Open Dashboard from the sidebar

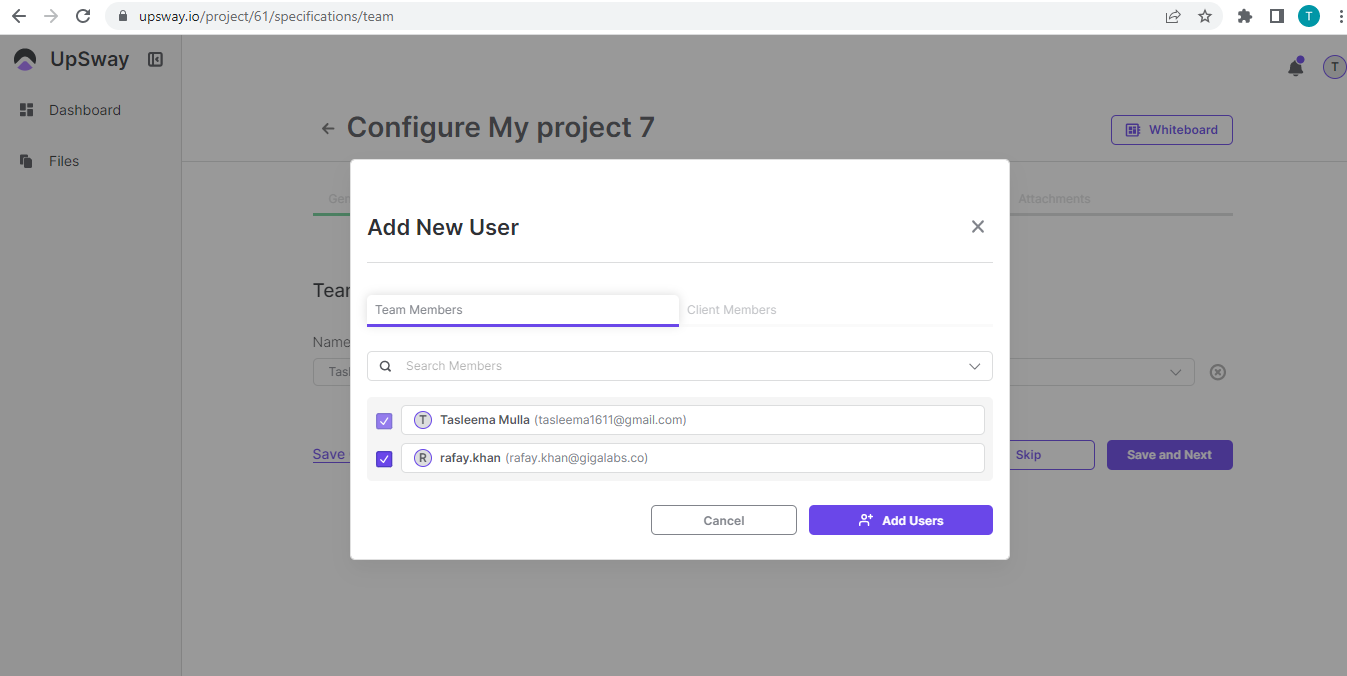84,110
